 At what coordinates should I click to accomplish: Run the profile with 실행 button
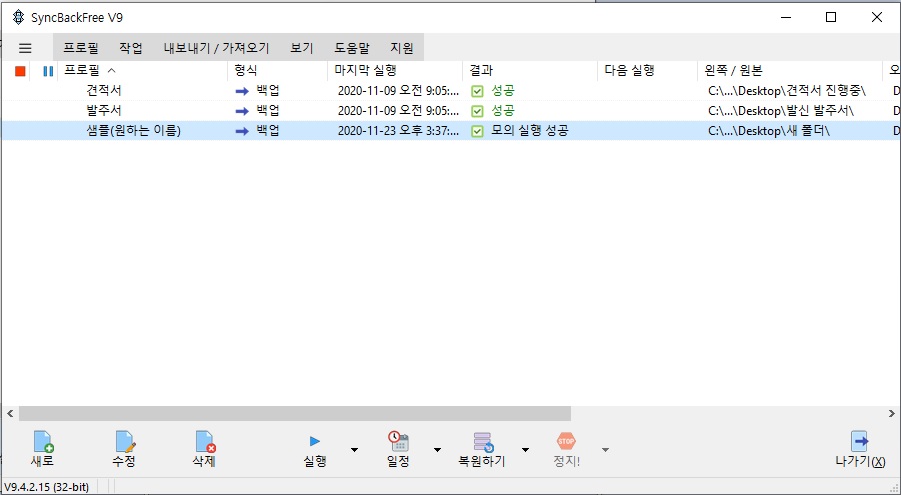pyautogui.click(x=314, y=449)
